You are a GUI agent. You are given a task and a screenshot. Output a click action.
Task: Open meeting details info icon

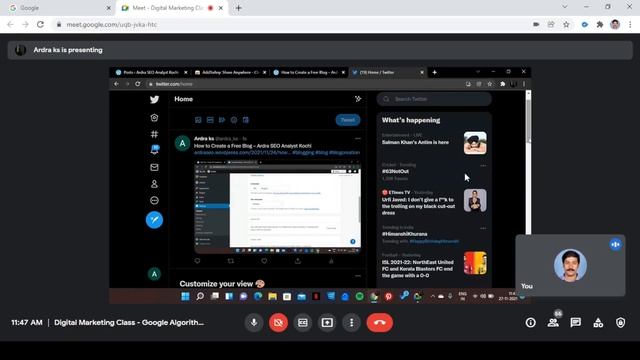(x=531, y=322)
